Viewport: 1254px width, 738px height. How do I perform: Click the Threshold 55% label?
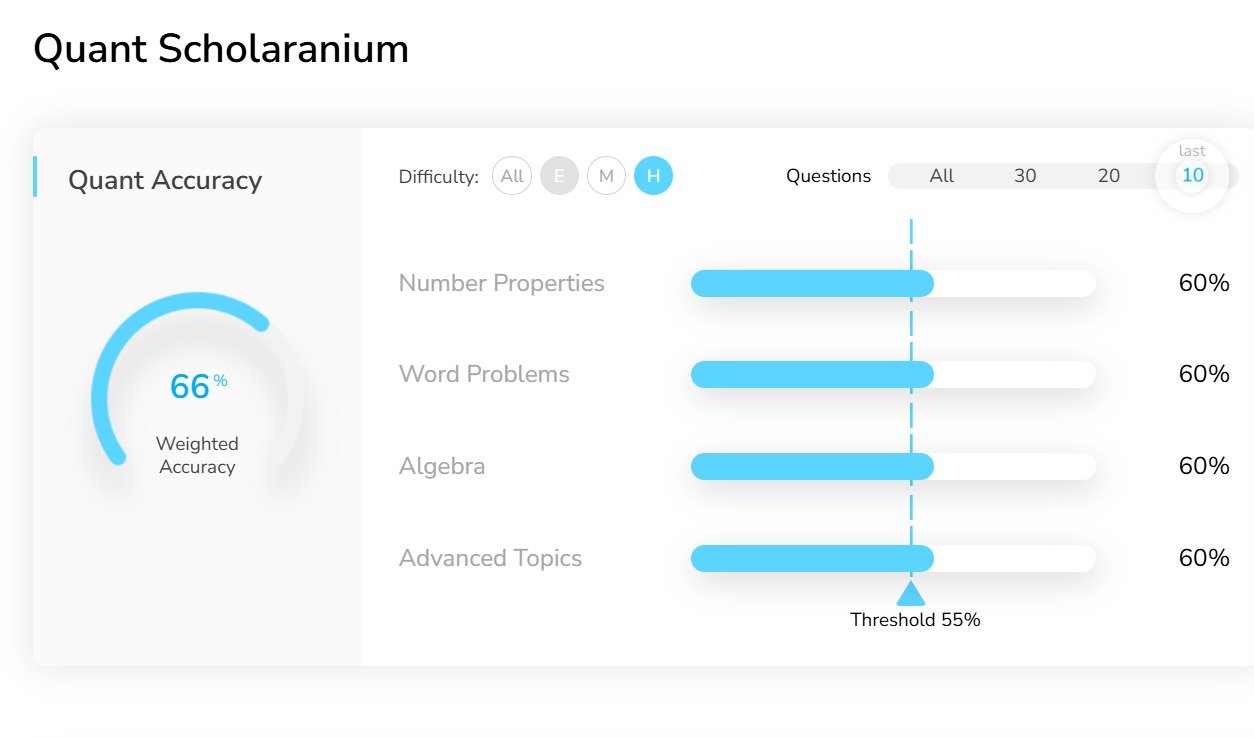[x=915, y=620]
